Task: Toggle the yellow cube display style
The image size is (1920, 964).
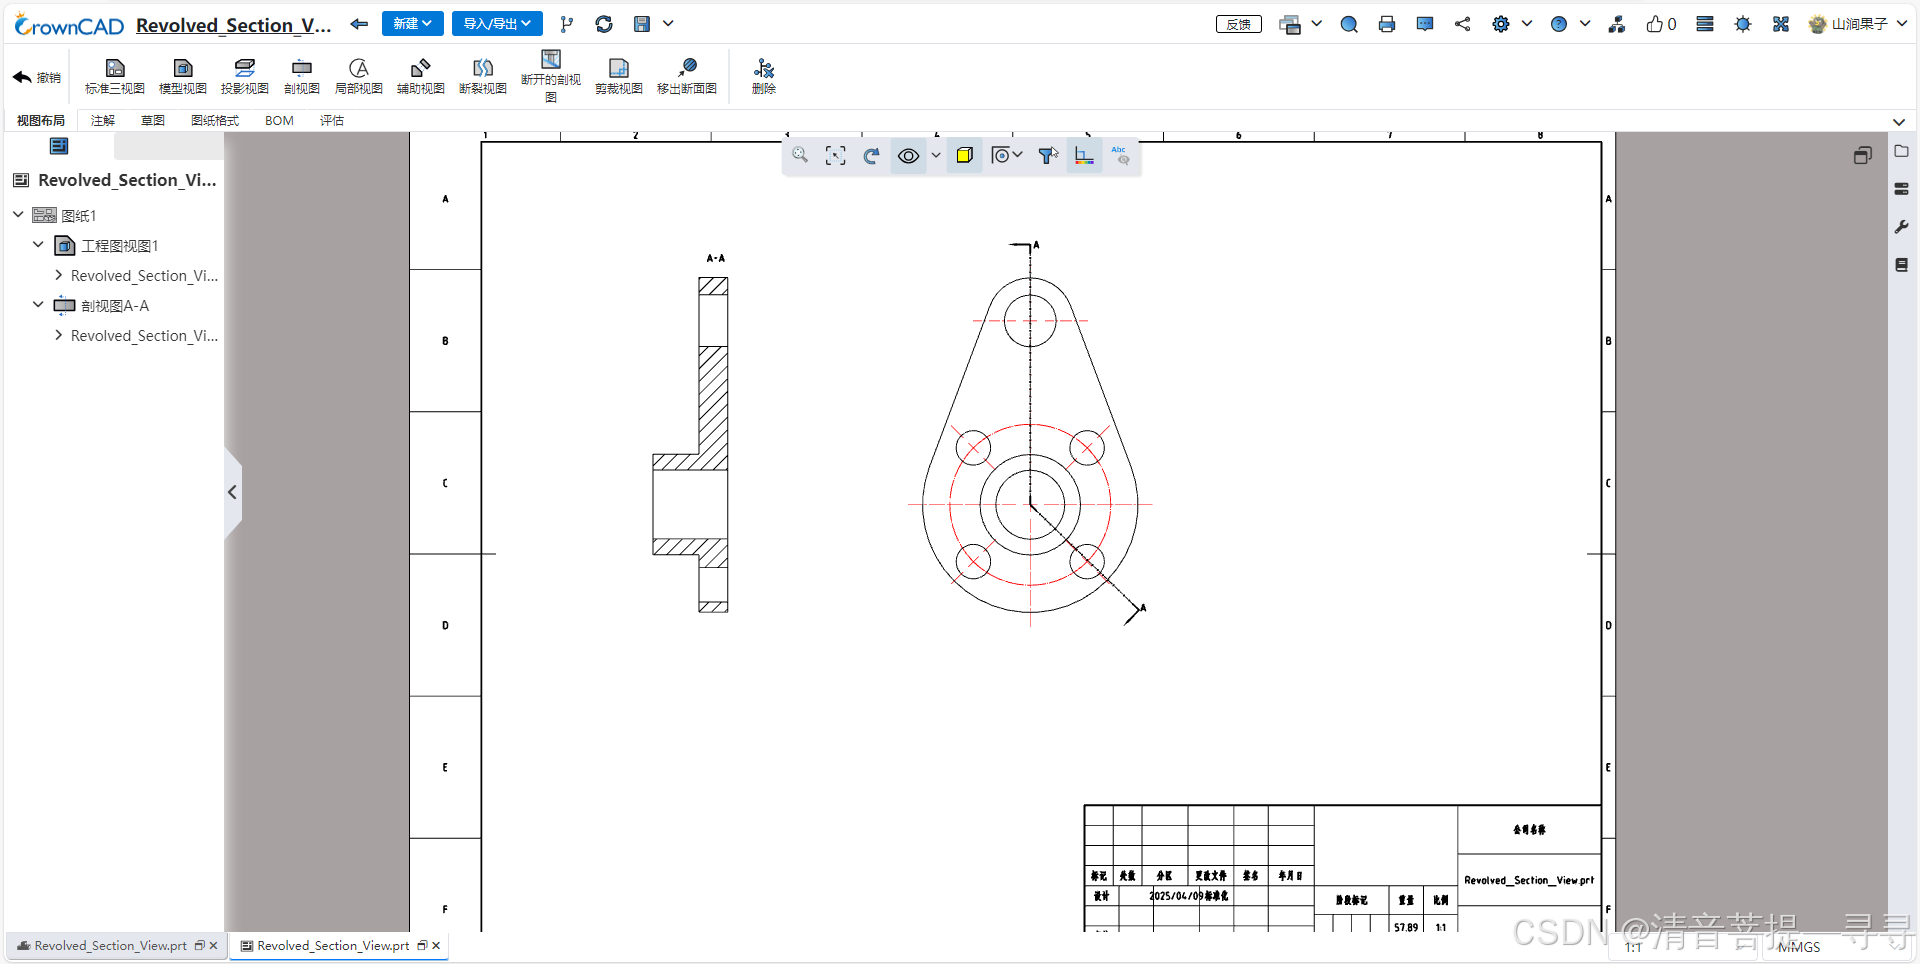Action: click(964, 155)
